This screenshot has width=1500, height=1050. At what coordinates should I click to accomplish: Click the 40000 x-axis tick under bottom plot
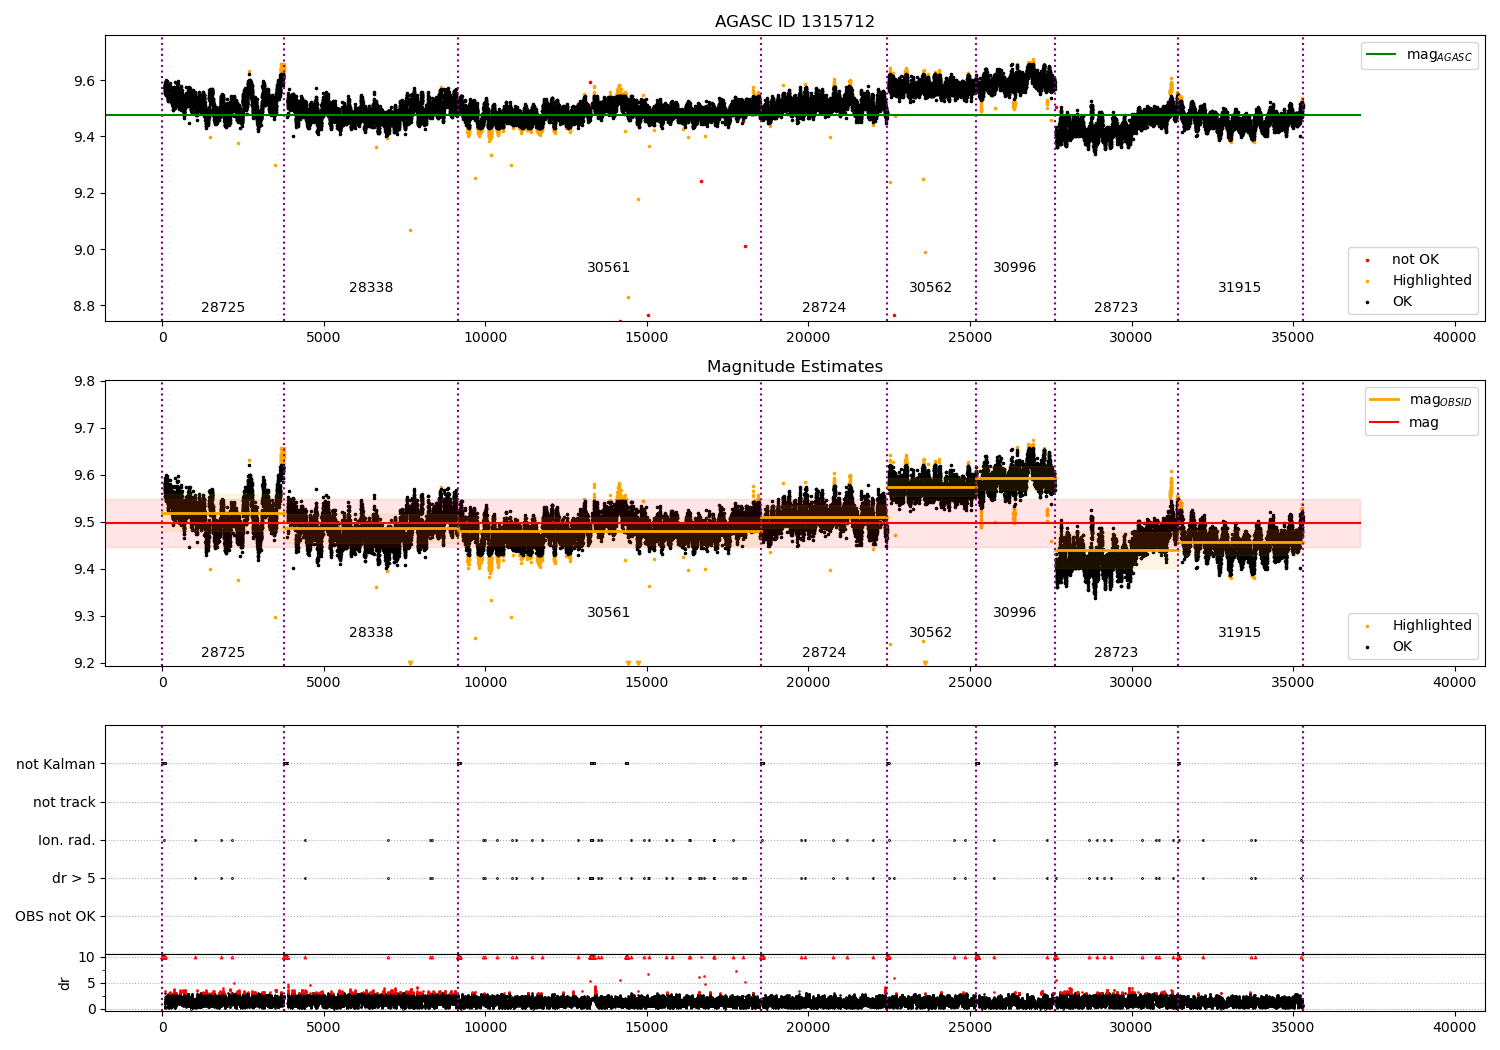(1454, 1027)
